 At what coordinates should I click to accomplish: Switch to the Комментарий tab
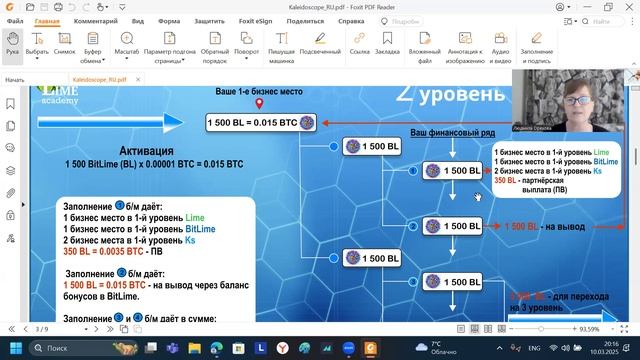click(96, 21)
